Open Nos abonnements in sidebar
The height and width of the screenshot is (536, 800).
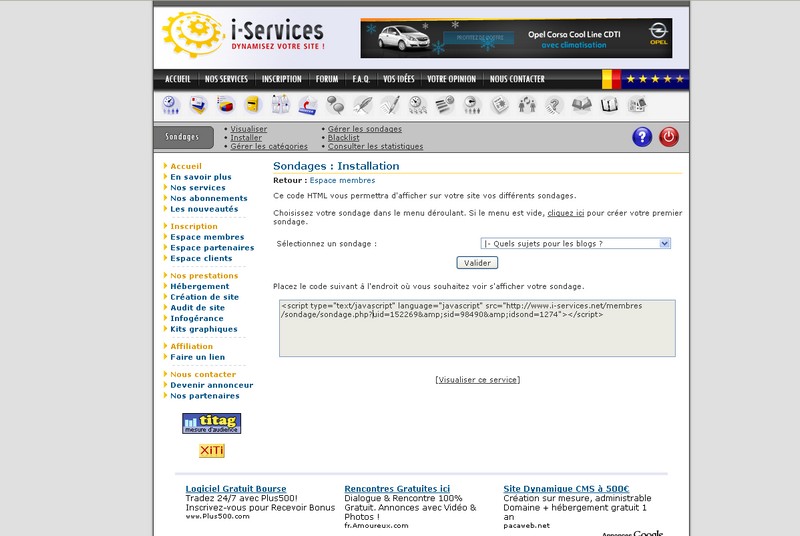pos(209,198)
